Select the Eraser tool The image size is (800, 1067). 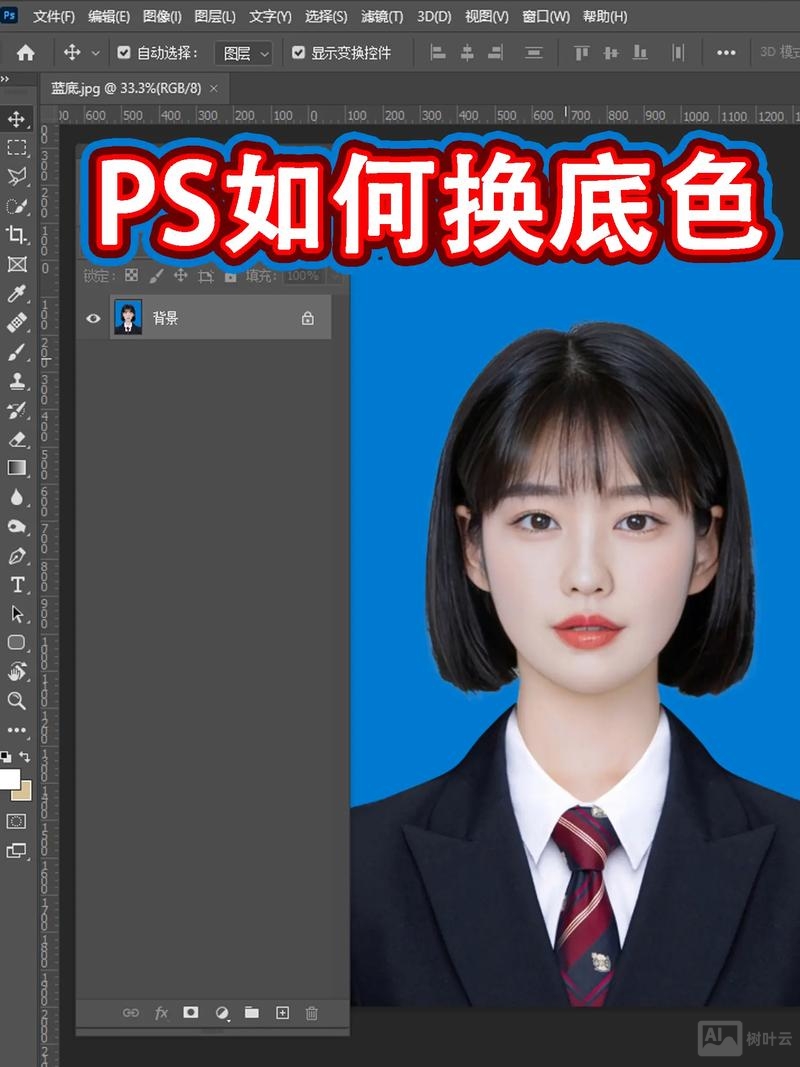pyautogui.click(x=15, y=438)
